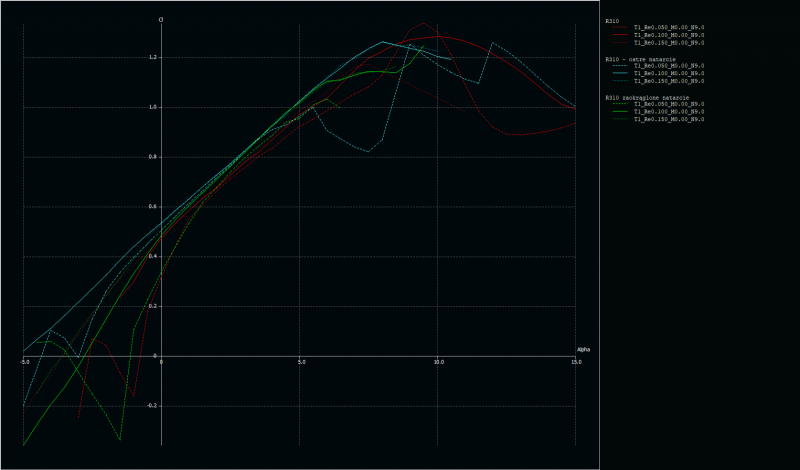This screenshot has height=470, width=800.
Task: Pick the Re0.150 polar label under R310
Action: tap(669, 43)
